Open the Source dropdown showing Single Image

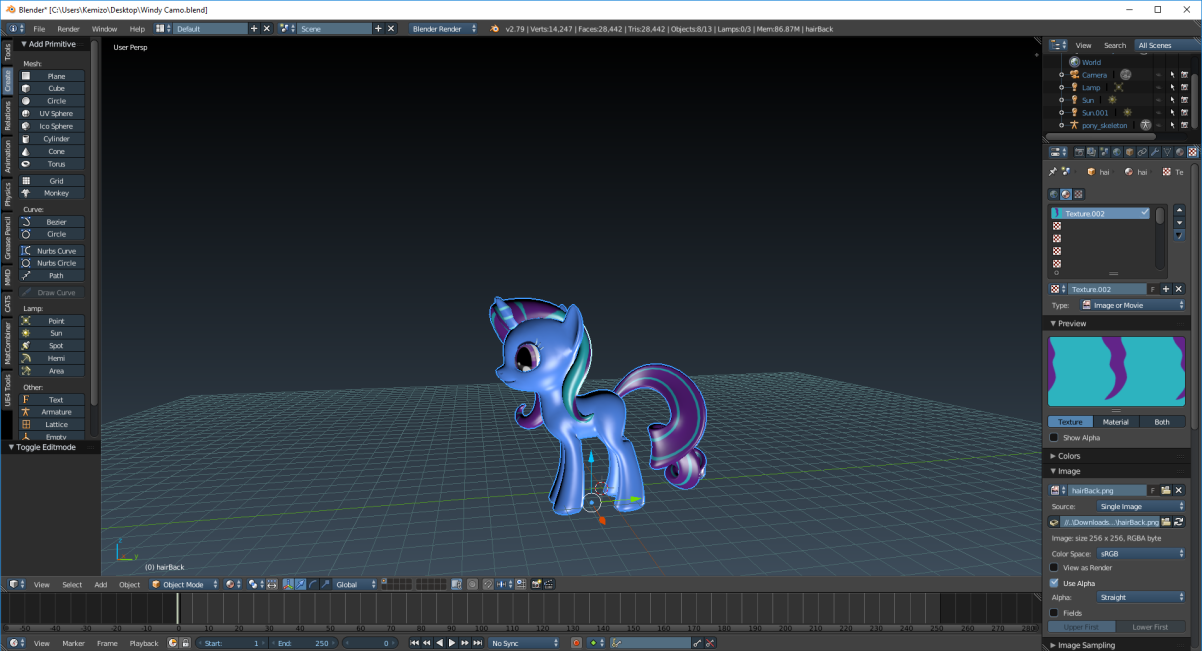point(1140,506)
